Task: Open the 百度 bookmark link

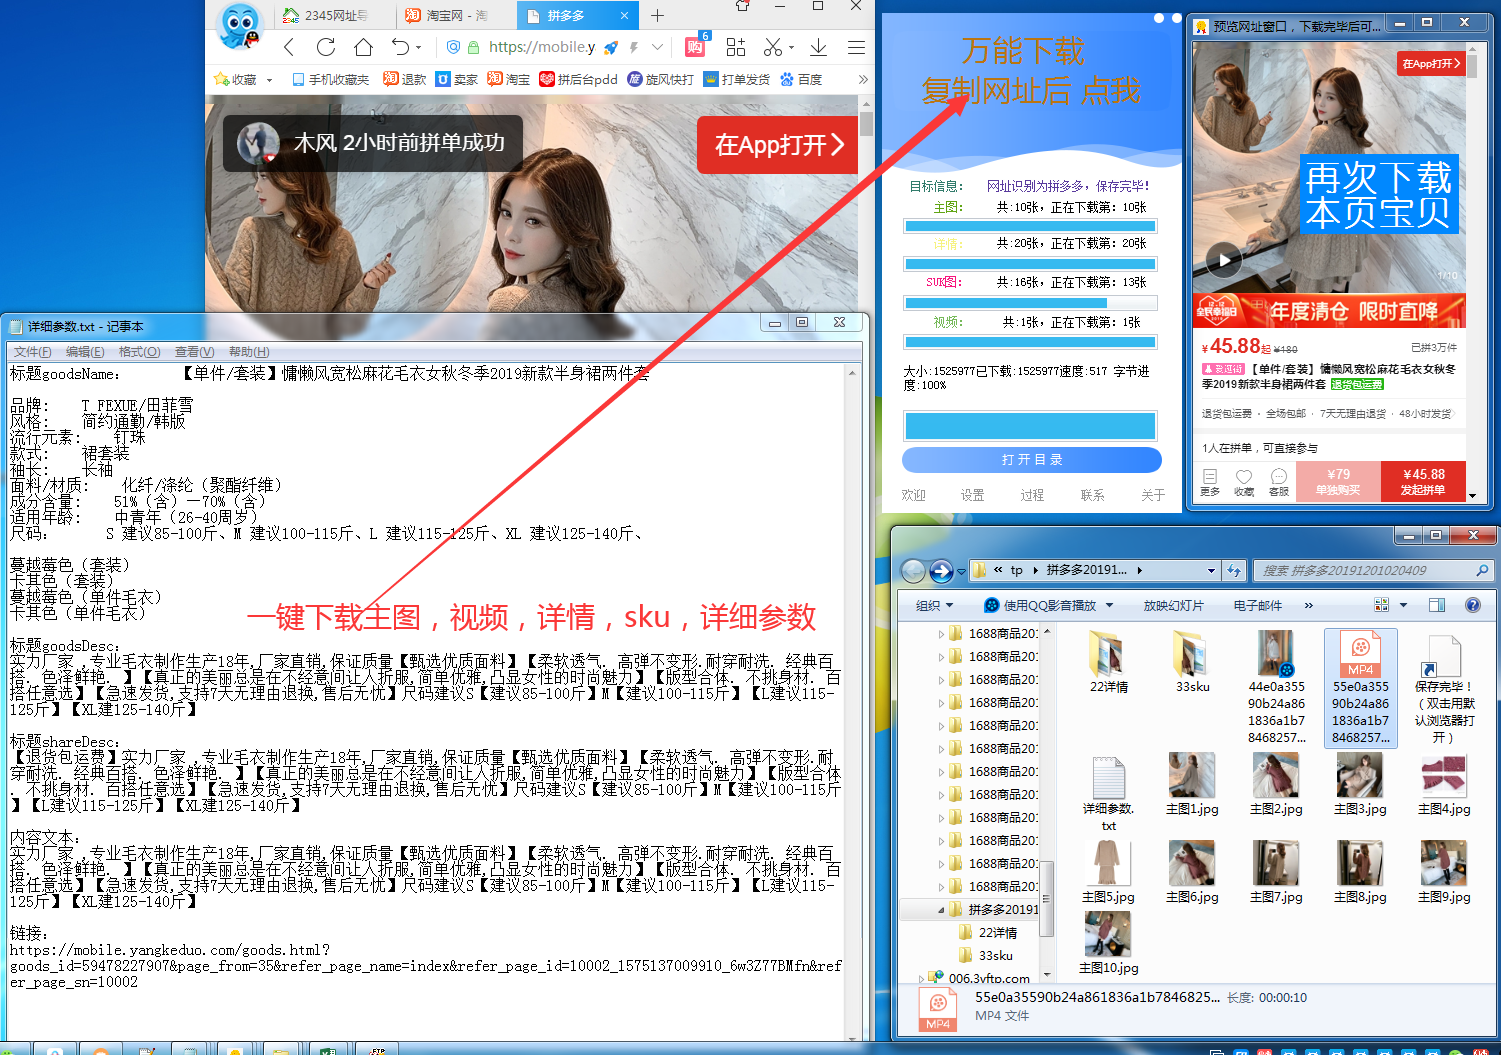Action: coord(801,79)
